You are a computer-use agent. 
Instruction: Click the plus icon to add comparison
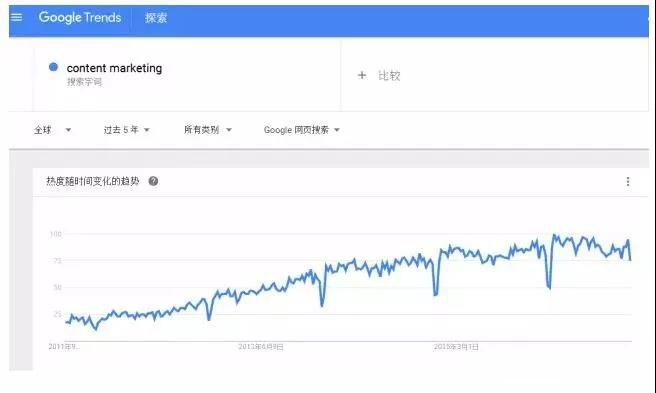[362, 75]
